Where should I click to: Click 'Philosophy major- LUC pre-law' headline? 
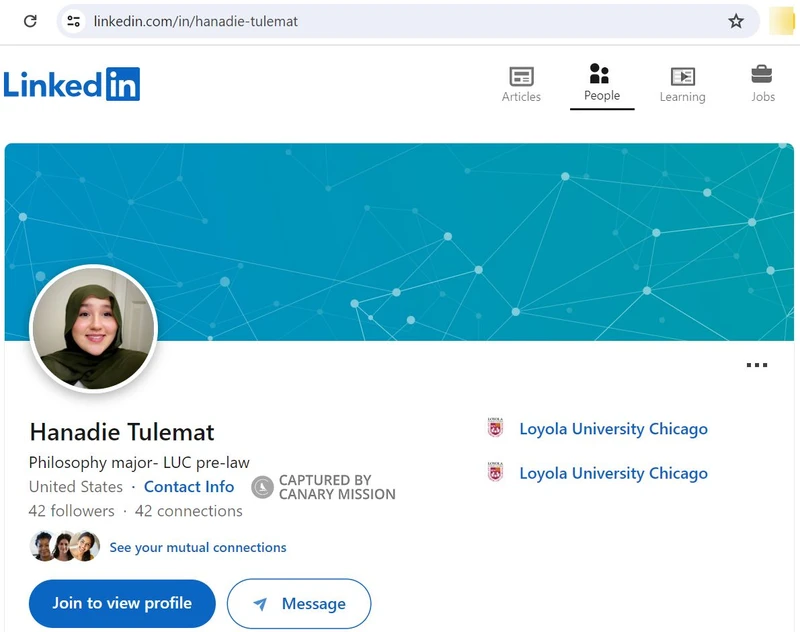point(139,463)
